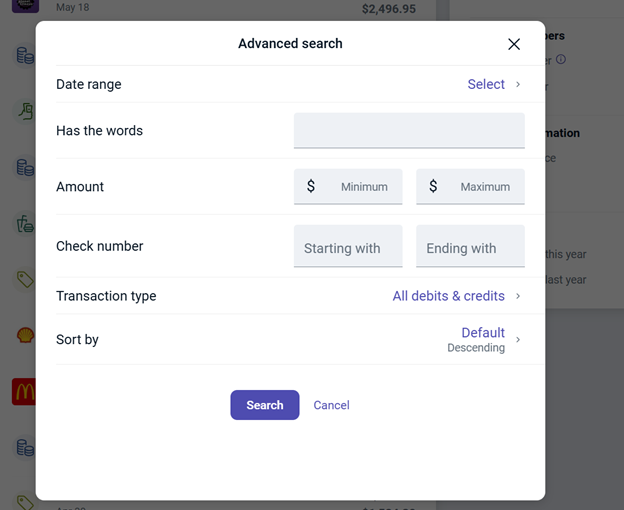Click the Minimum amount field
This screenshot has width=624, height=510.
(348, 187)
